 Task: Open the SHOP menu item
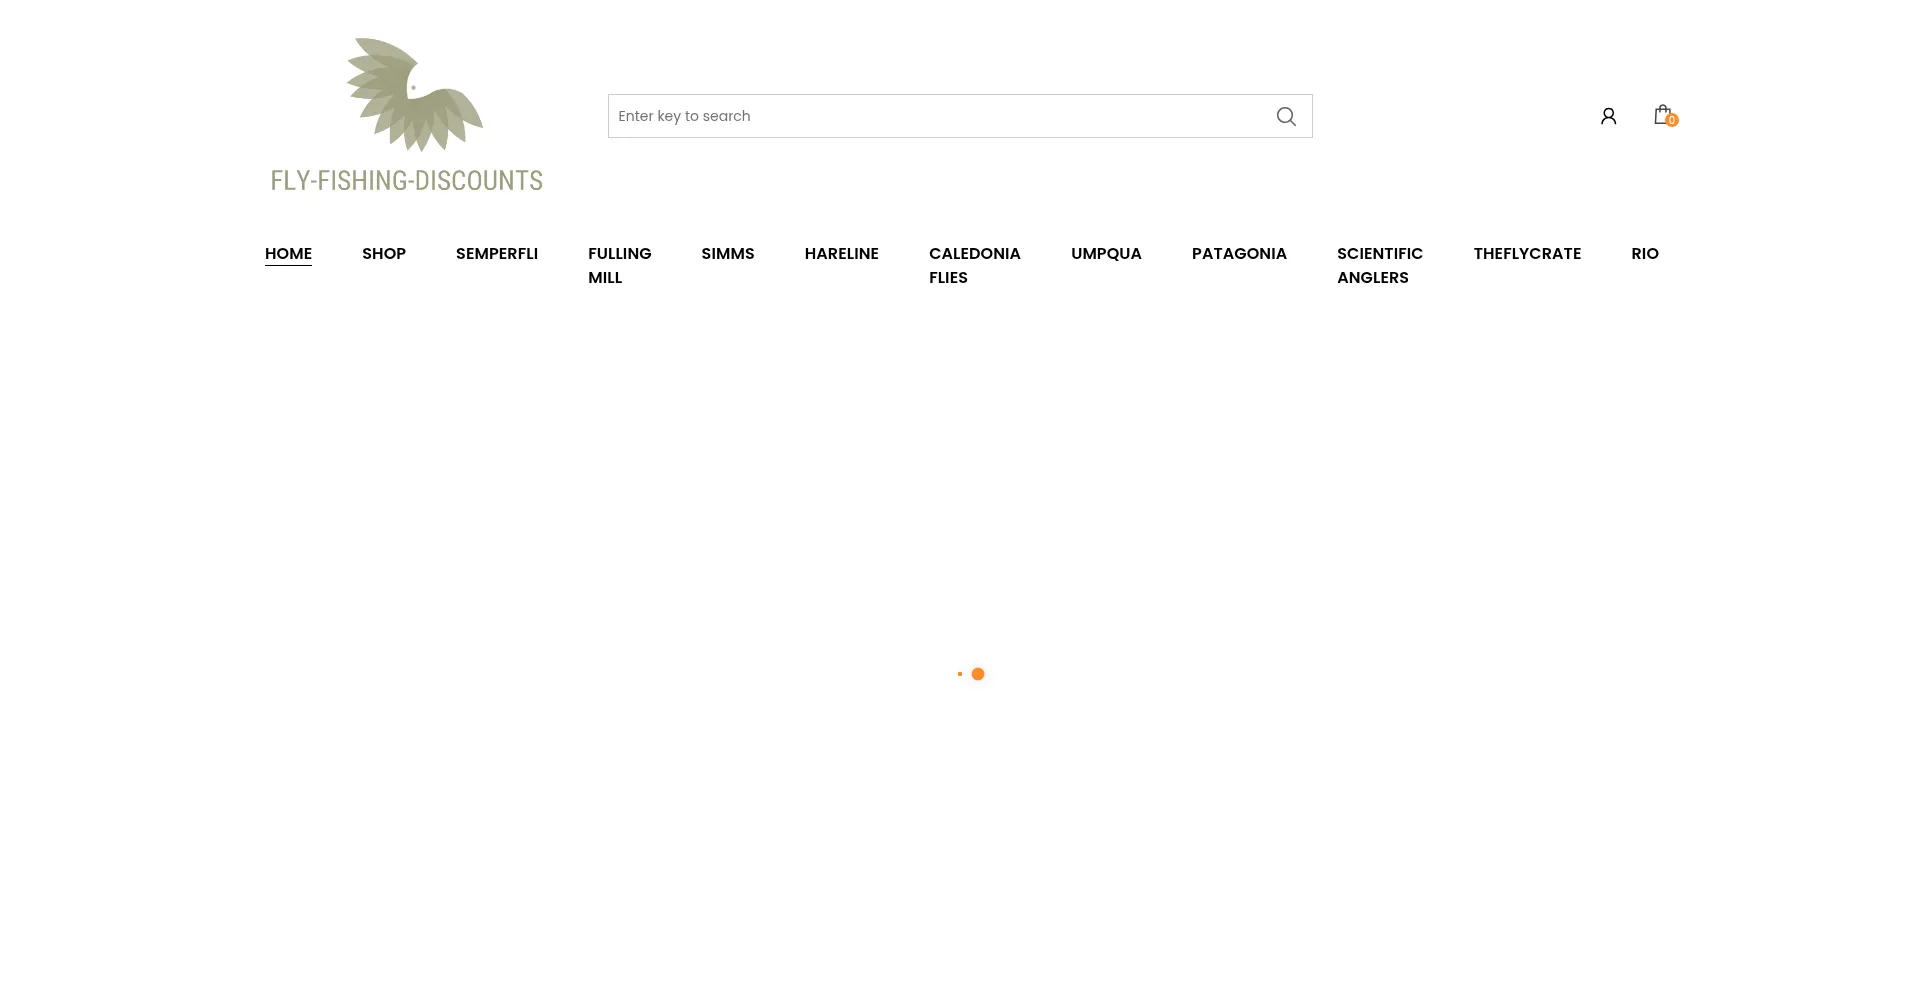coord(384,254)
